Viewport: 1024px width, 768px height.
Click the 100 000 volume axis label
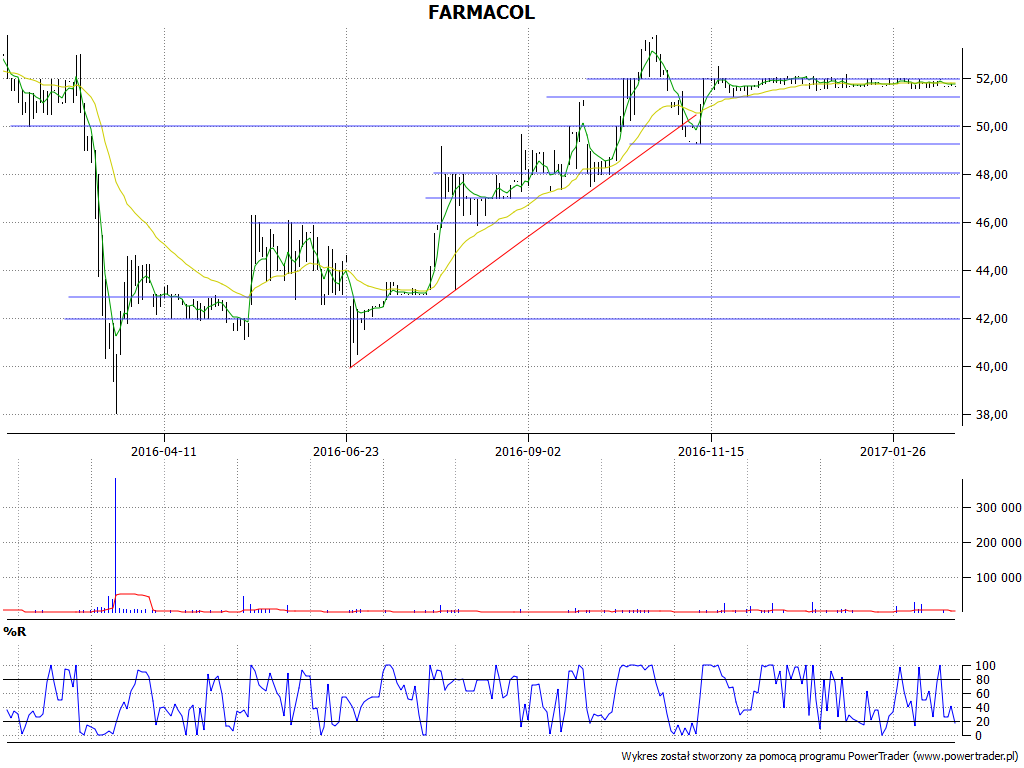point(999,578)
